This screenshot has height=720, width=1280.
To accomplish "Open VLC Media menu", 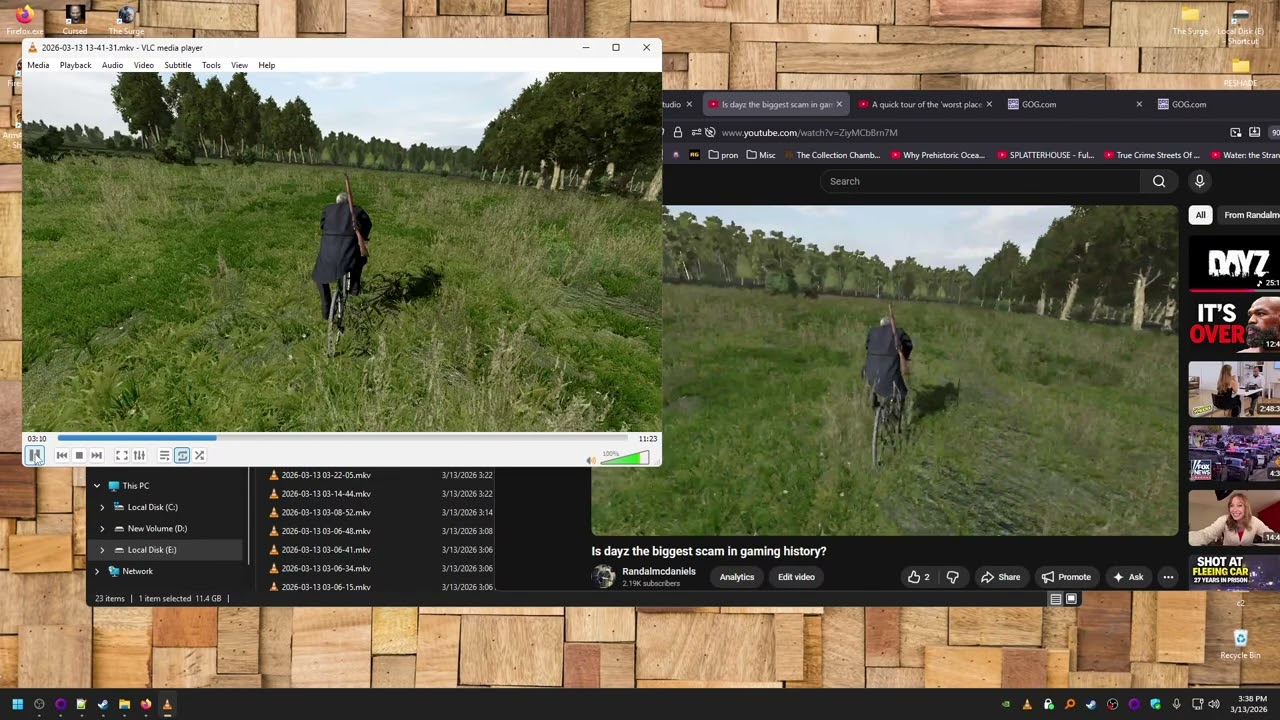I will (x=38, y=65).
